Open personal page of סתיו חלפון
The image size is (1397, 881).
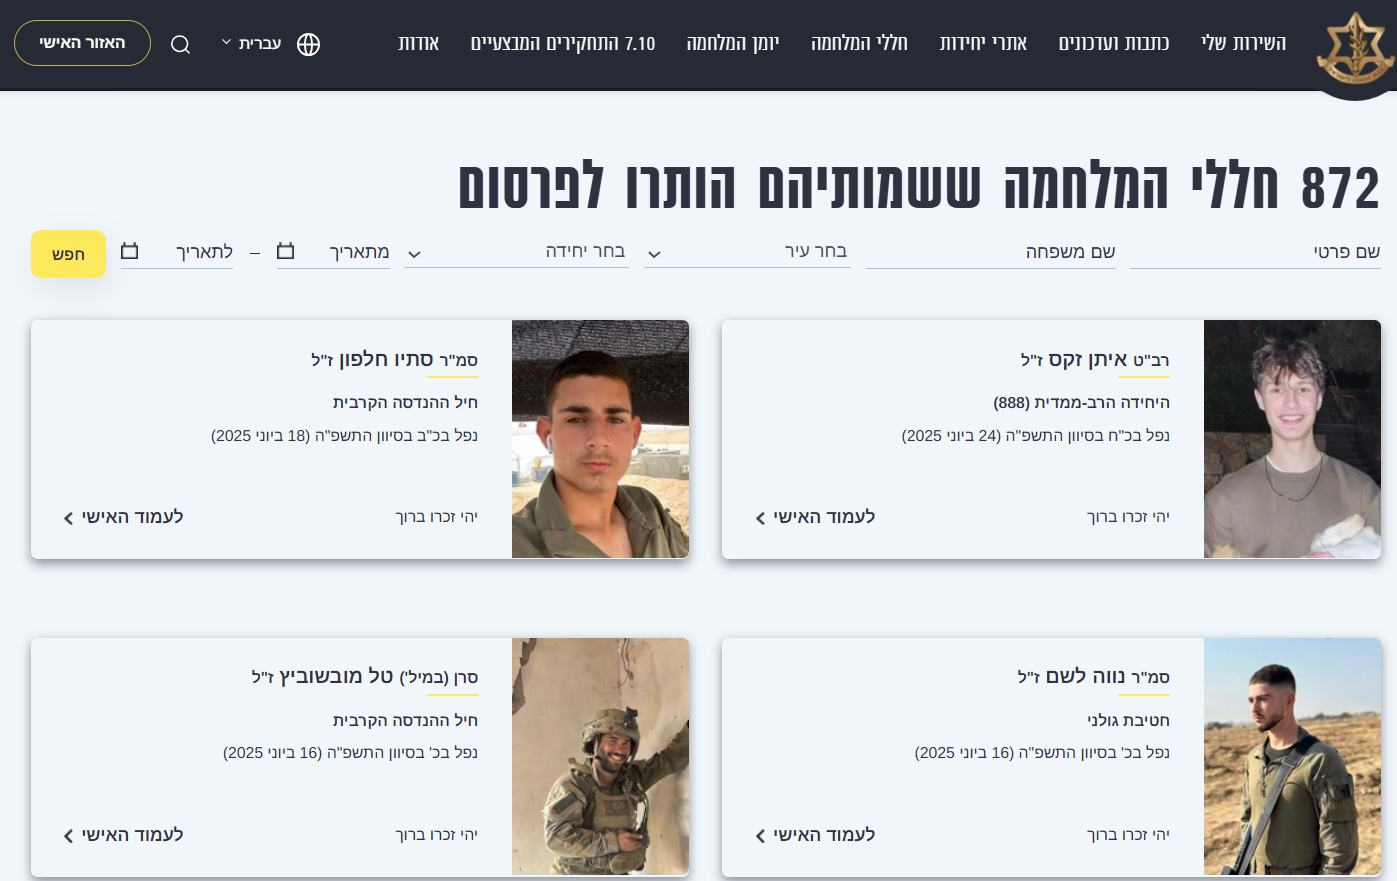coord(123,517)
